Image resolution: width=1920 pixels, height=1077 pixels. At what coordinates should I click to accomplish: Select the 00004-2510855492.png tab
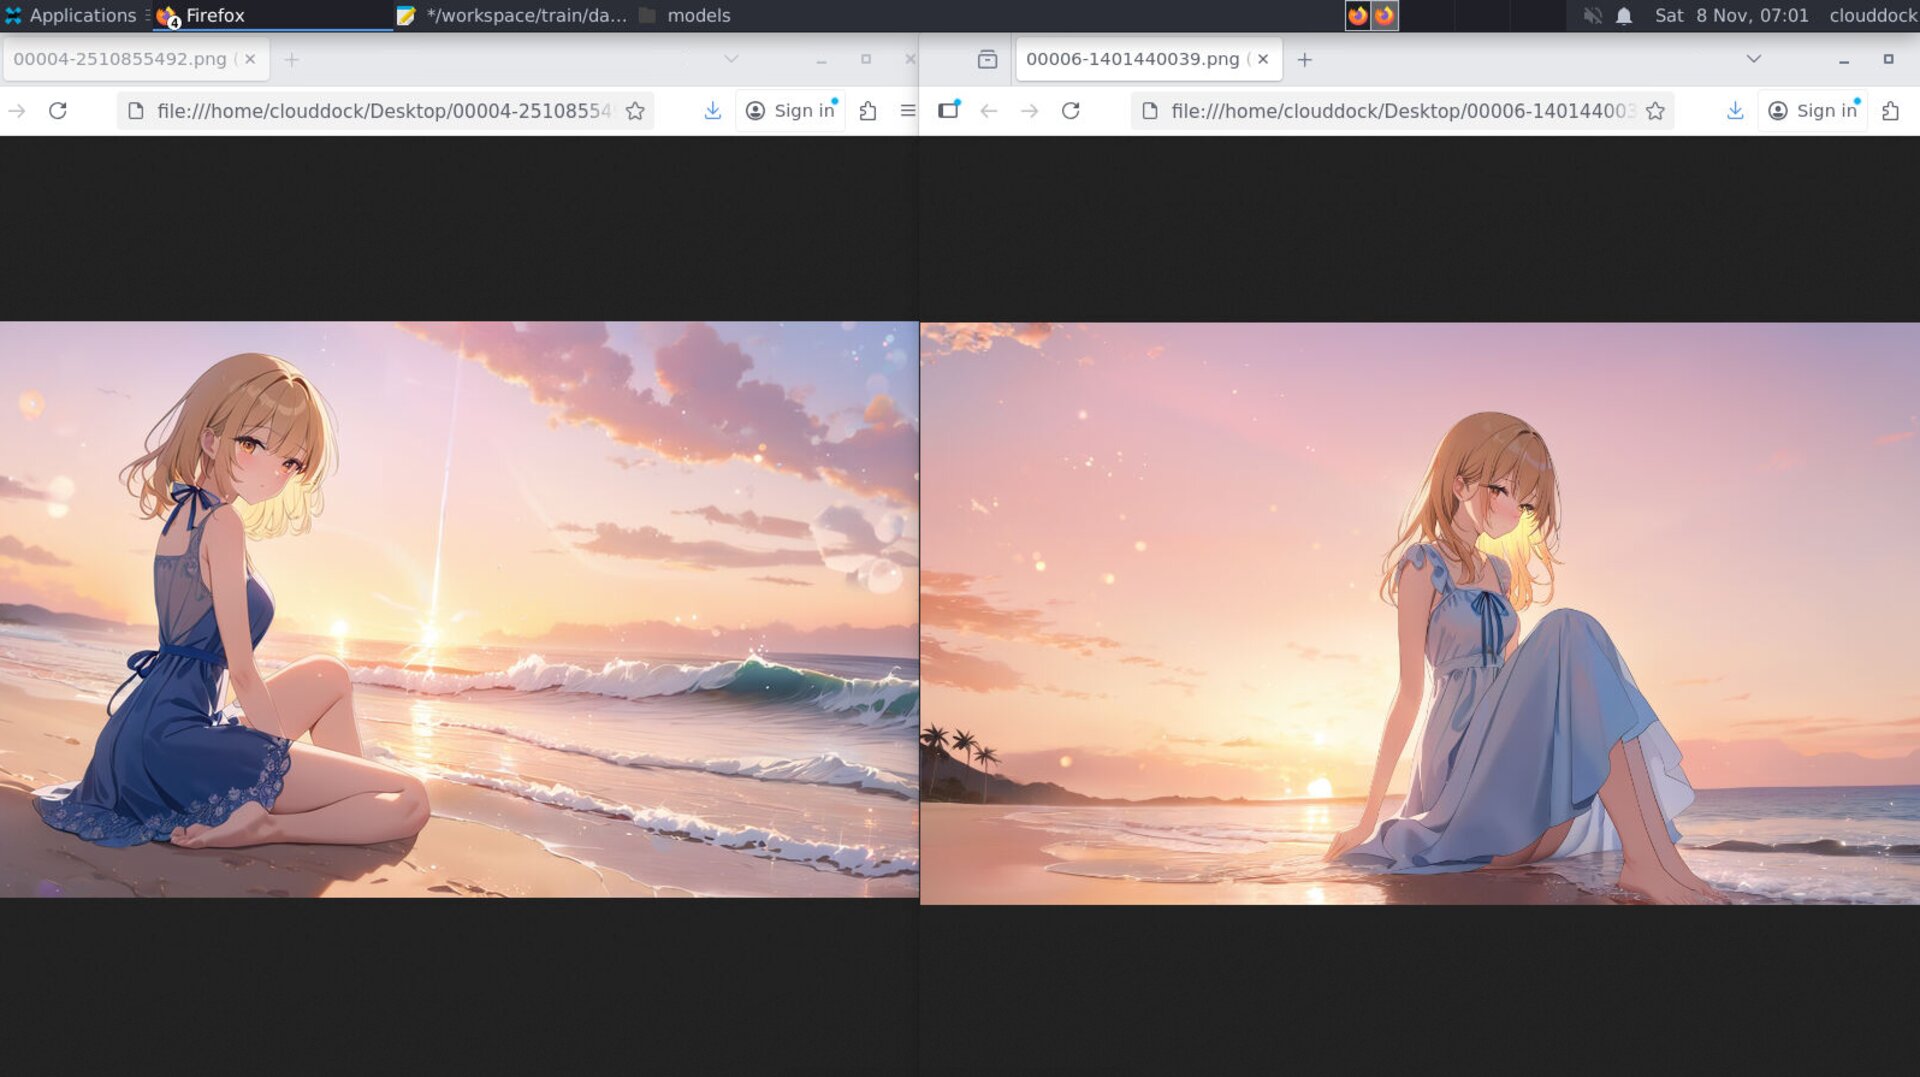point(120,60)
